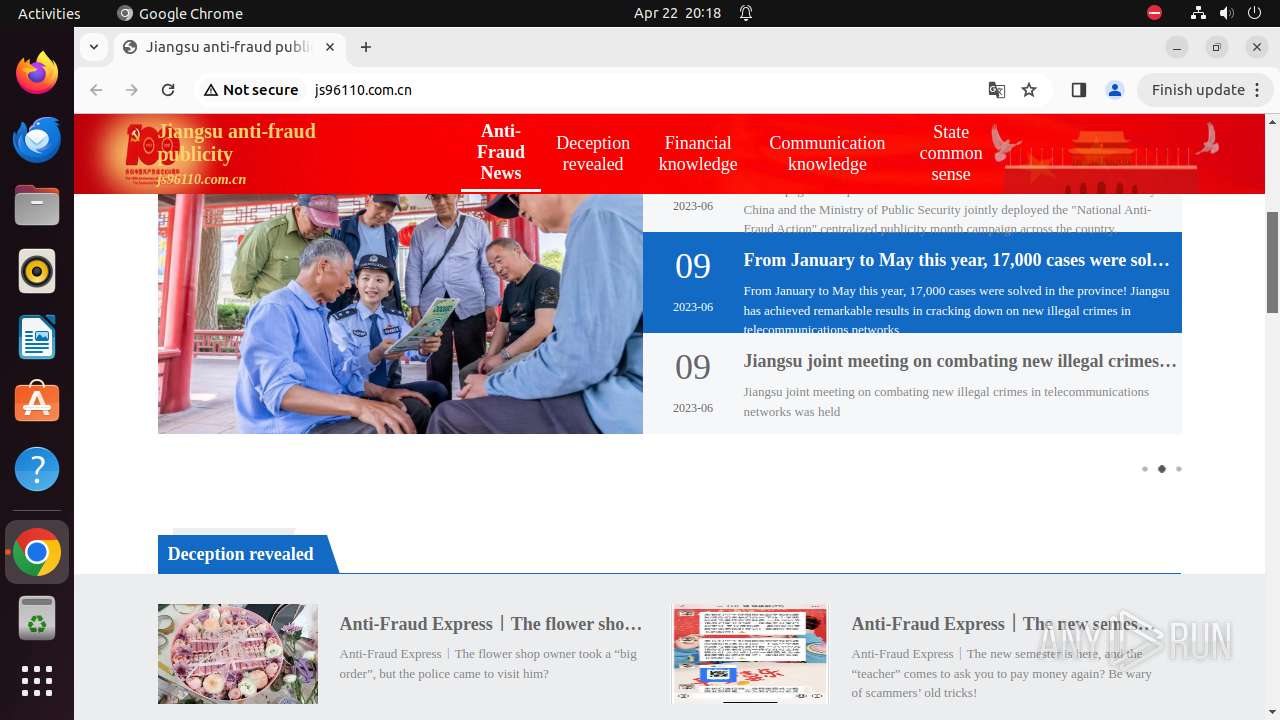Click the Not secure site info chip
The height and width of the screenshot is (720, 1280).
251,90
